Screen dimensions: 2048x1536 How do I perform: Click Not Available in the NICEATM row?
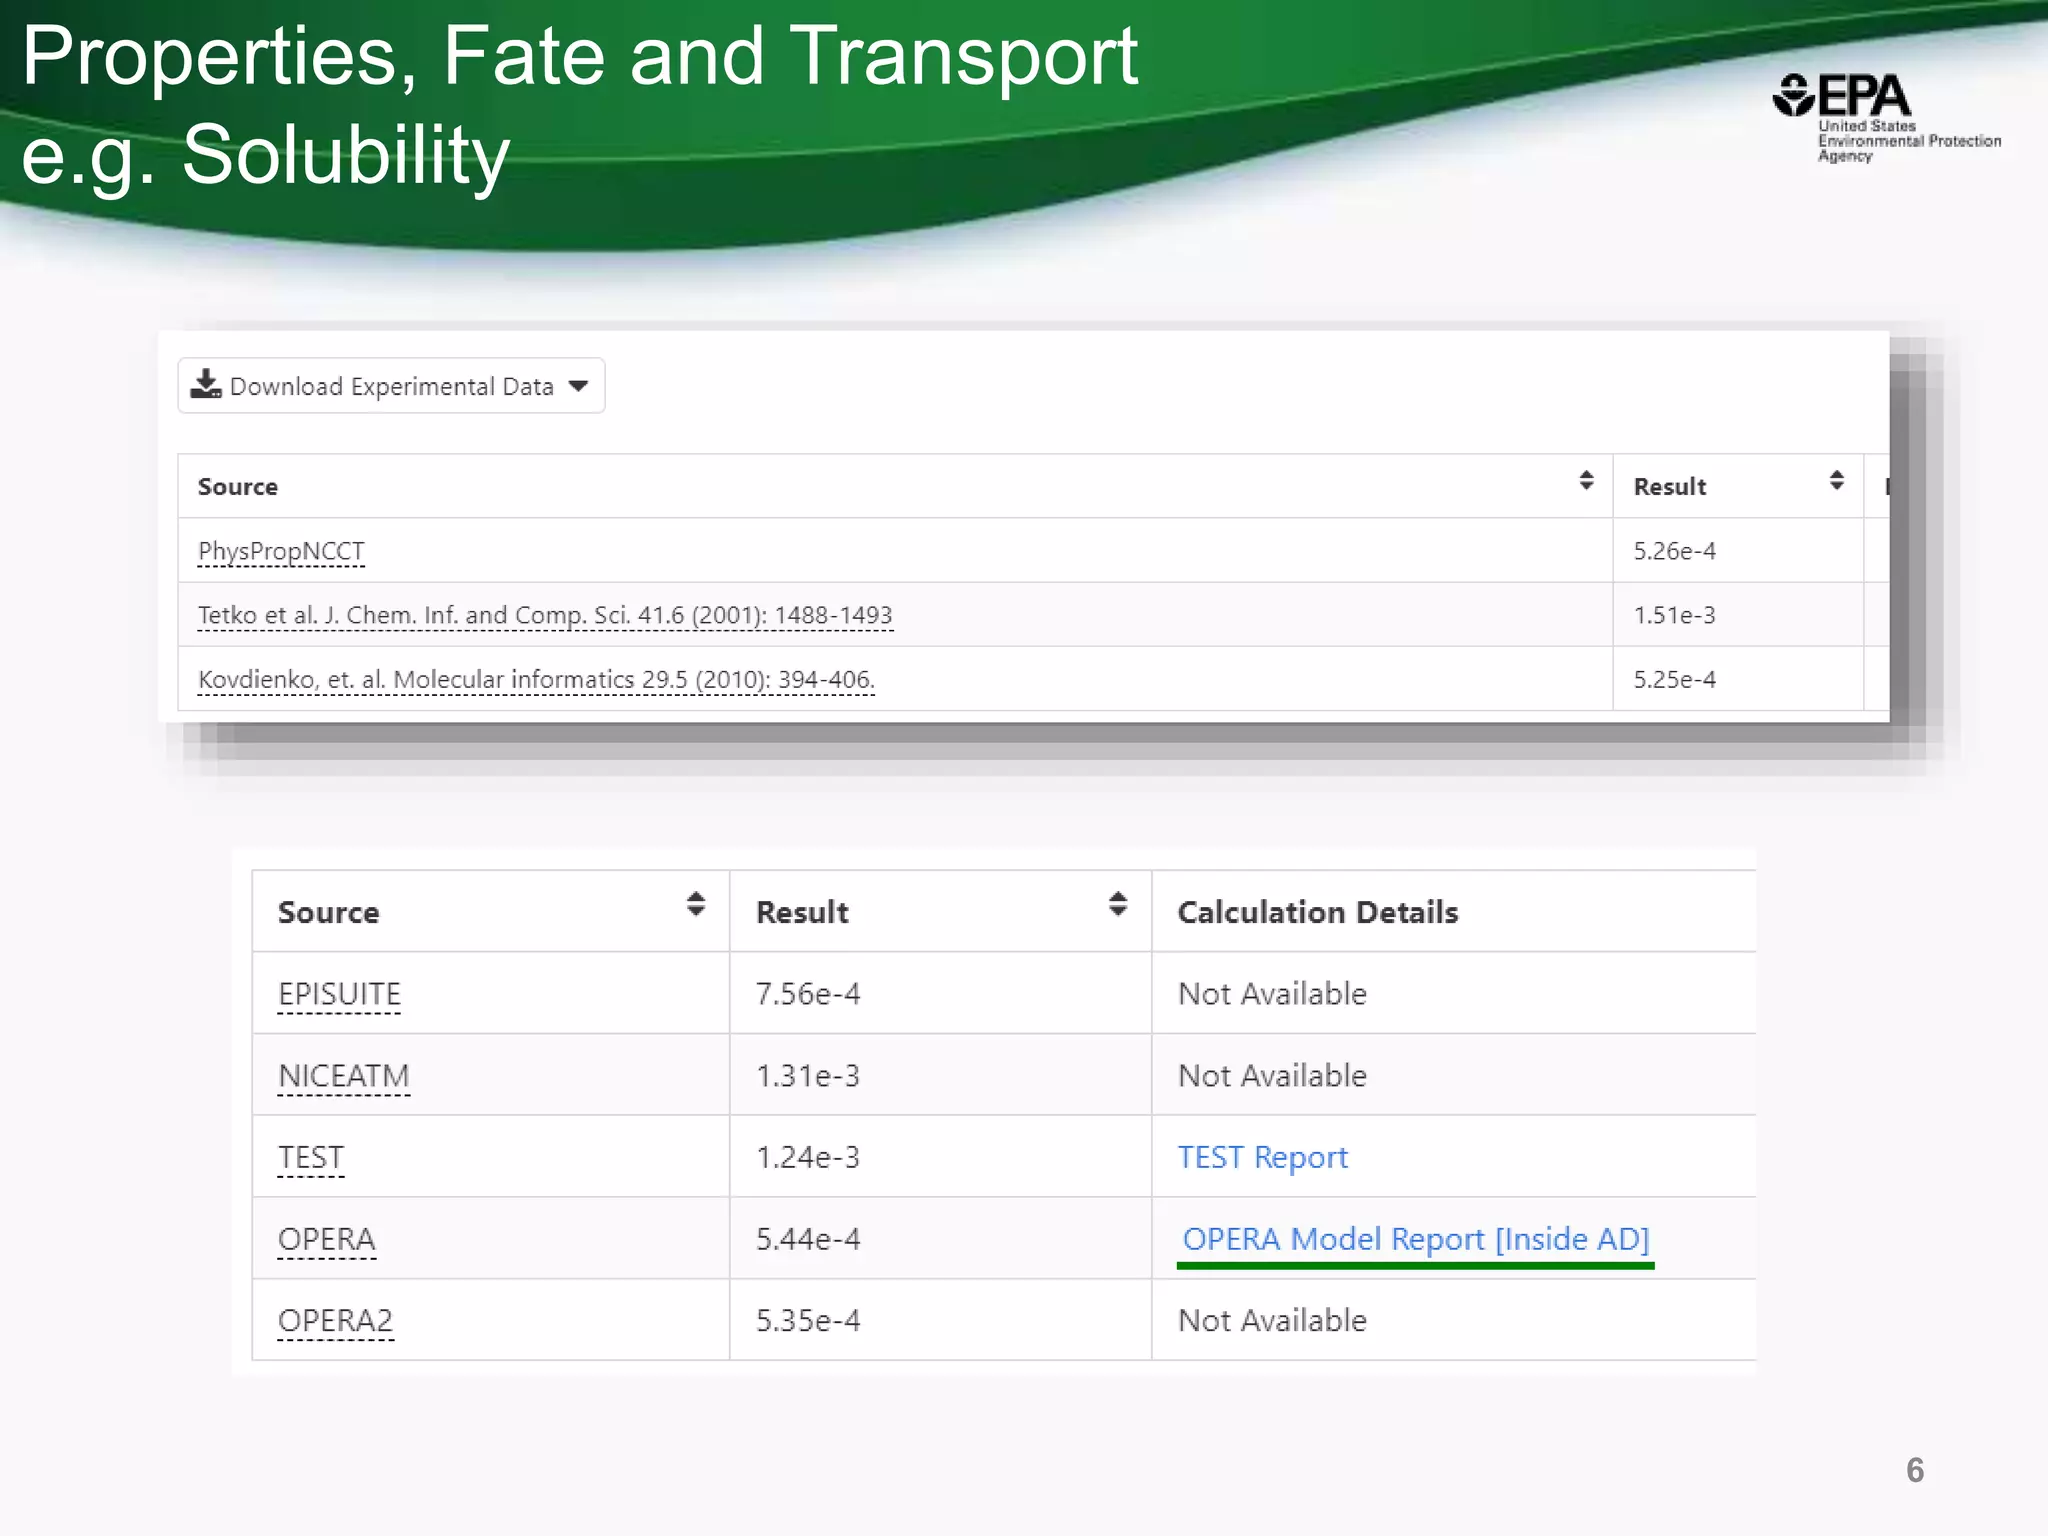coord(1272,1076)
